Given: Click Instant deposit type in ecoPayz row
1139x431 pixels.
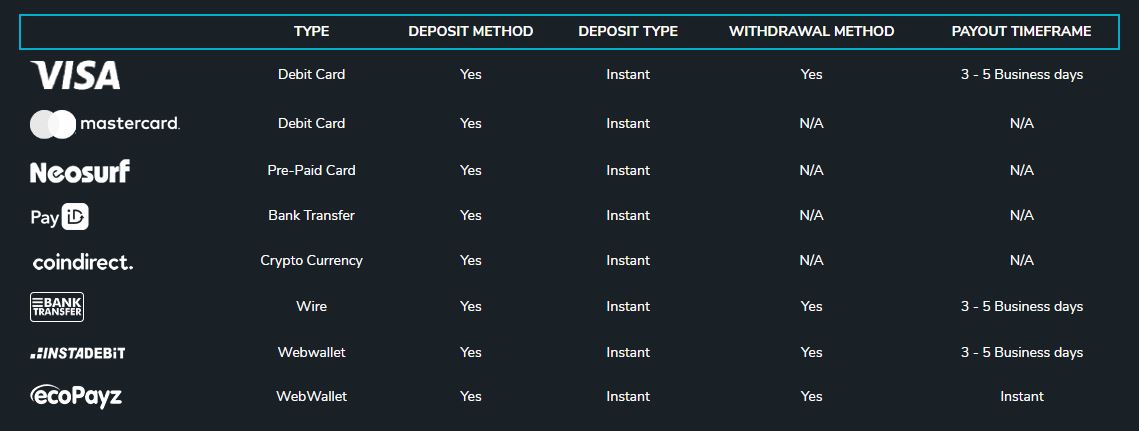Looking at the screenshot, I should point(628,396).
